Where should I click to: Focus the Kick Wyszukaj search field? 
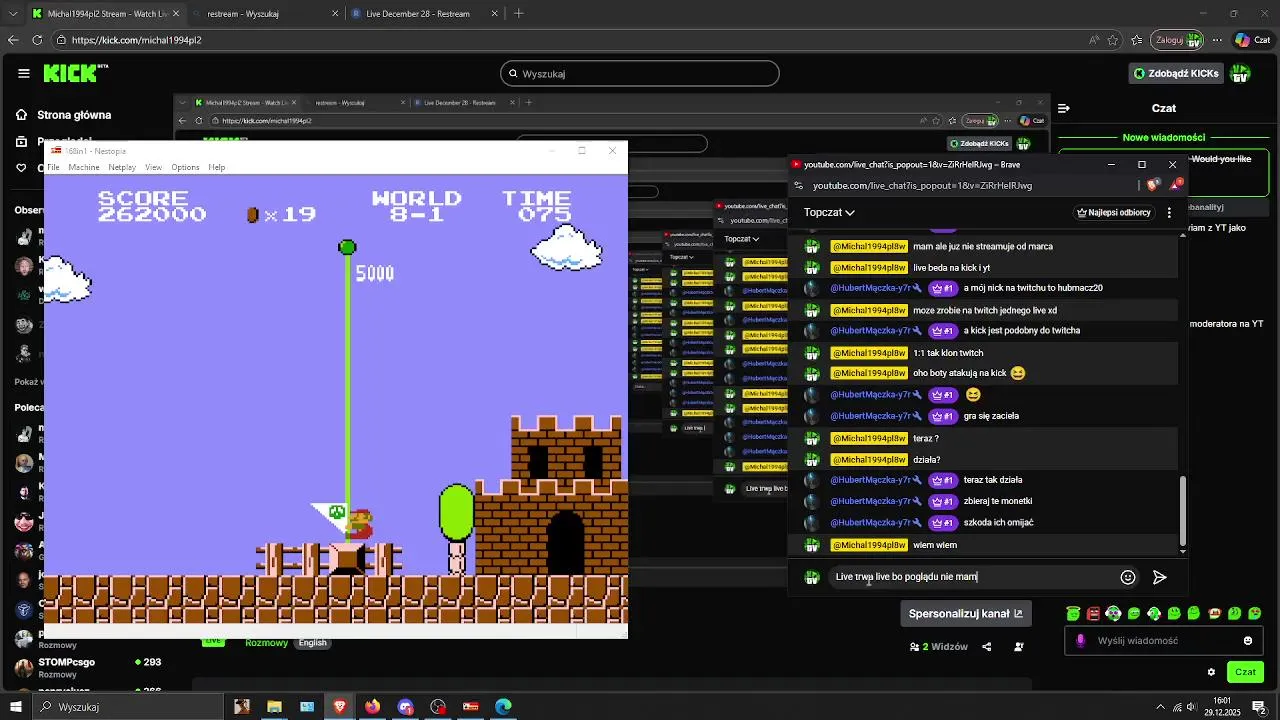pyautogui.click(x=639, y=73)
